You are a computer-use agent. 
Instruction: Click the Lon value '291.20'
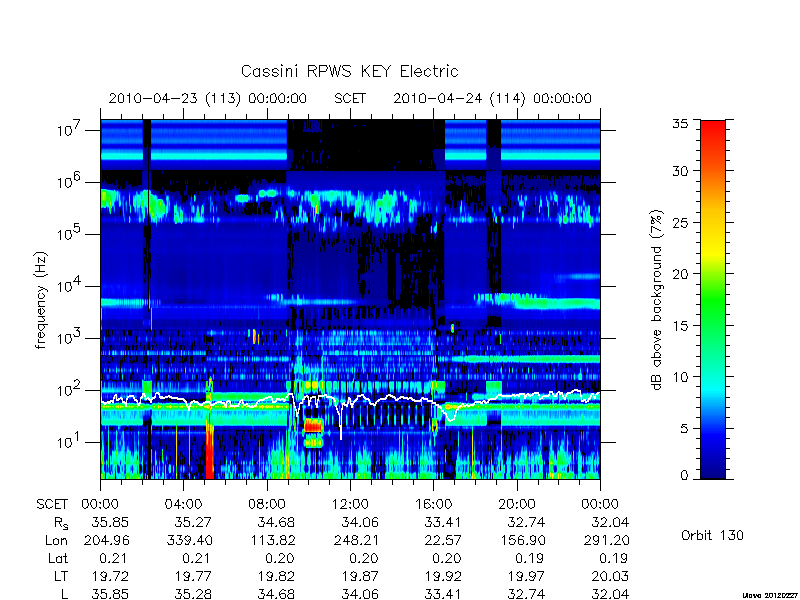pyautogui.click(x=606, y=540)
